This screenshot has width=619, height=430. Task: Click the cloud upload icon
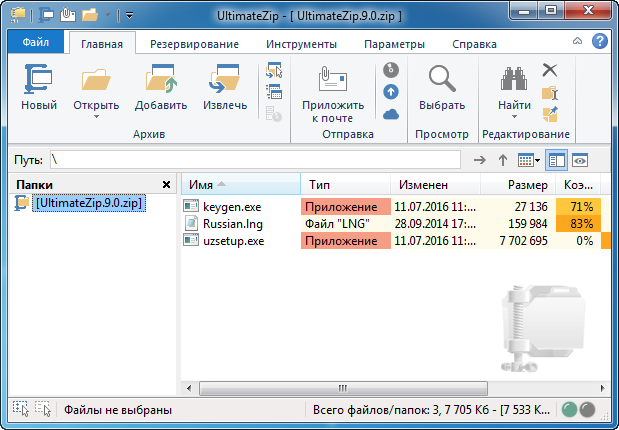391,113
